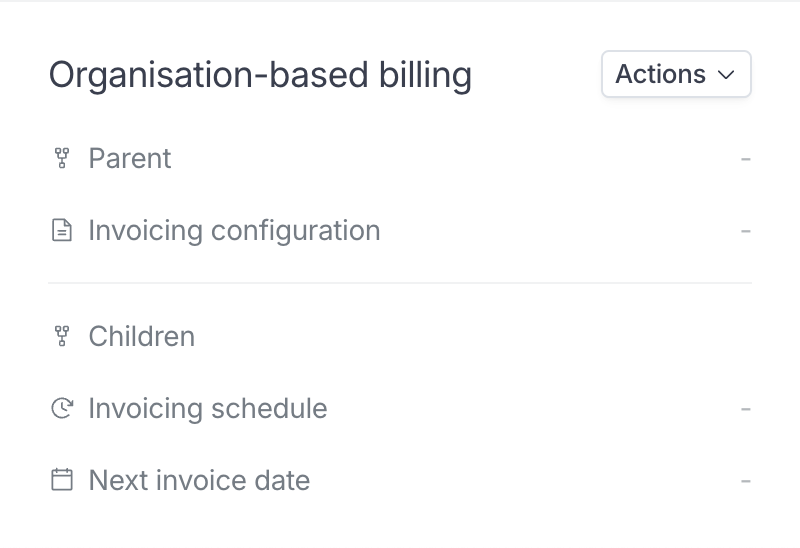Select the Children row label

(x=142, y=336)
